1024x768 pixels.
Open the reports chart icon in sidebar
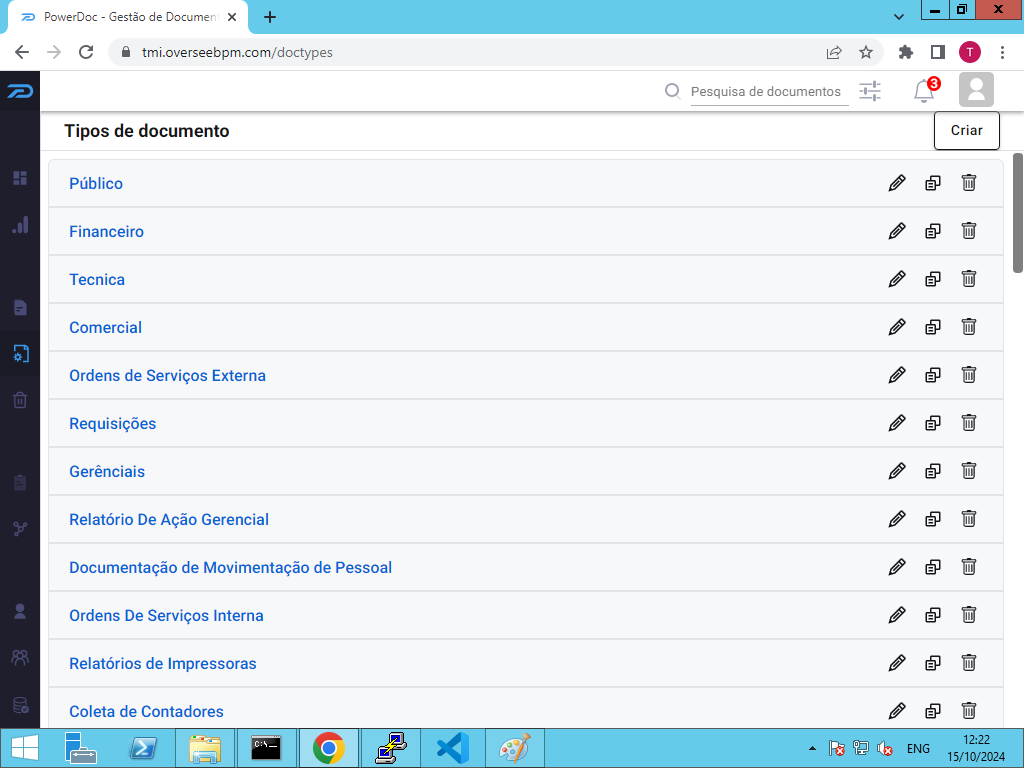tap(20, 225)
